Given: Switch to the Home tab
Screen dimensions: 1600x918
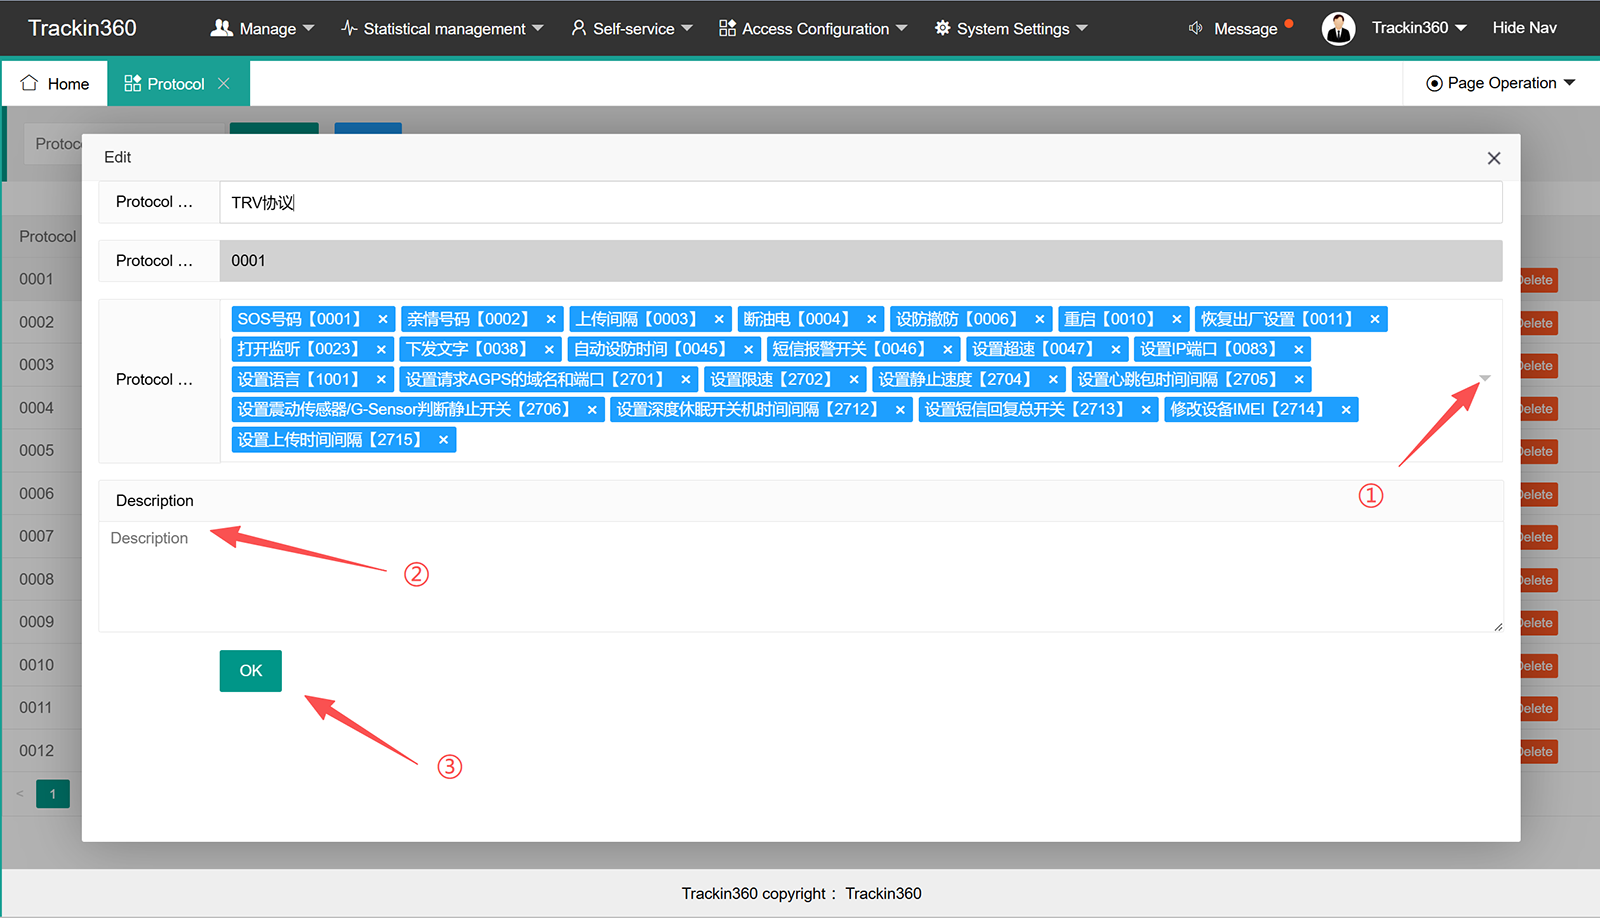Looking at the screenshot, I should click(55, 84).
